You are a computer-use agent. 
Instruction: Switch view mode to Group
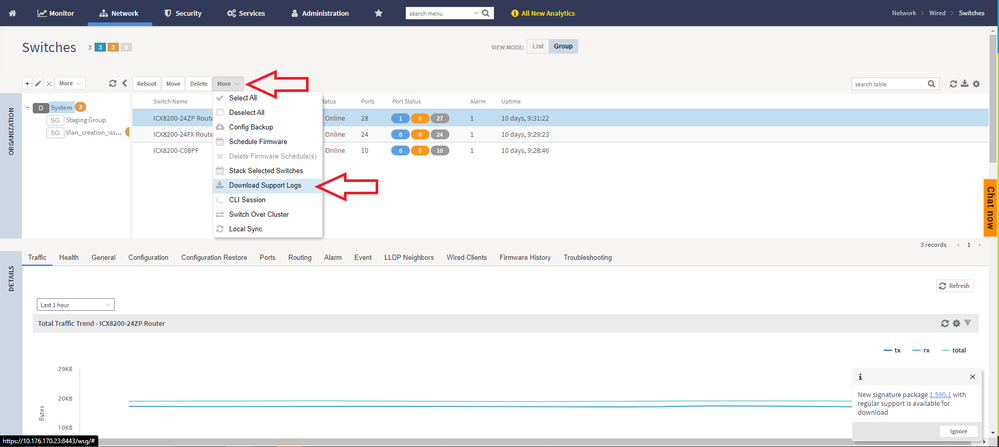pos(564,46)
